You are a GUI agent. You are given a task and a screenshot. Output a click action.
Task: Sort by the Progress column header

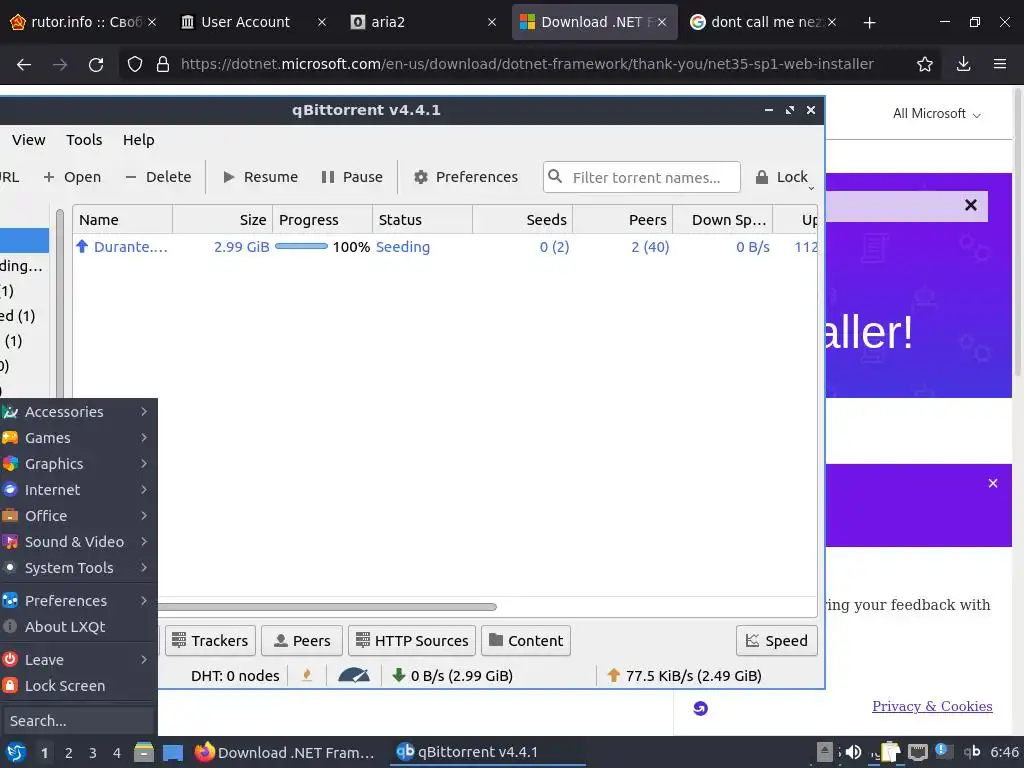[x=323, y=220]
